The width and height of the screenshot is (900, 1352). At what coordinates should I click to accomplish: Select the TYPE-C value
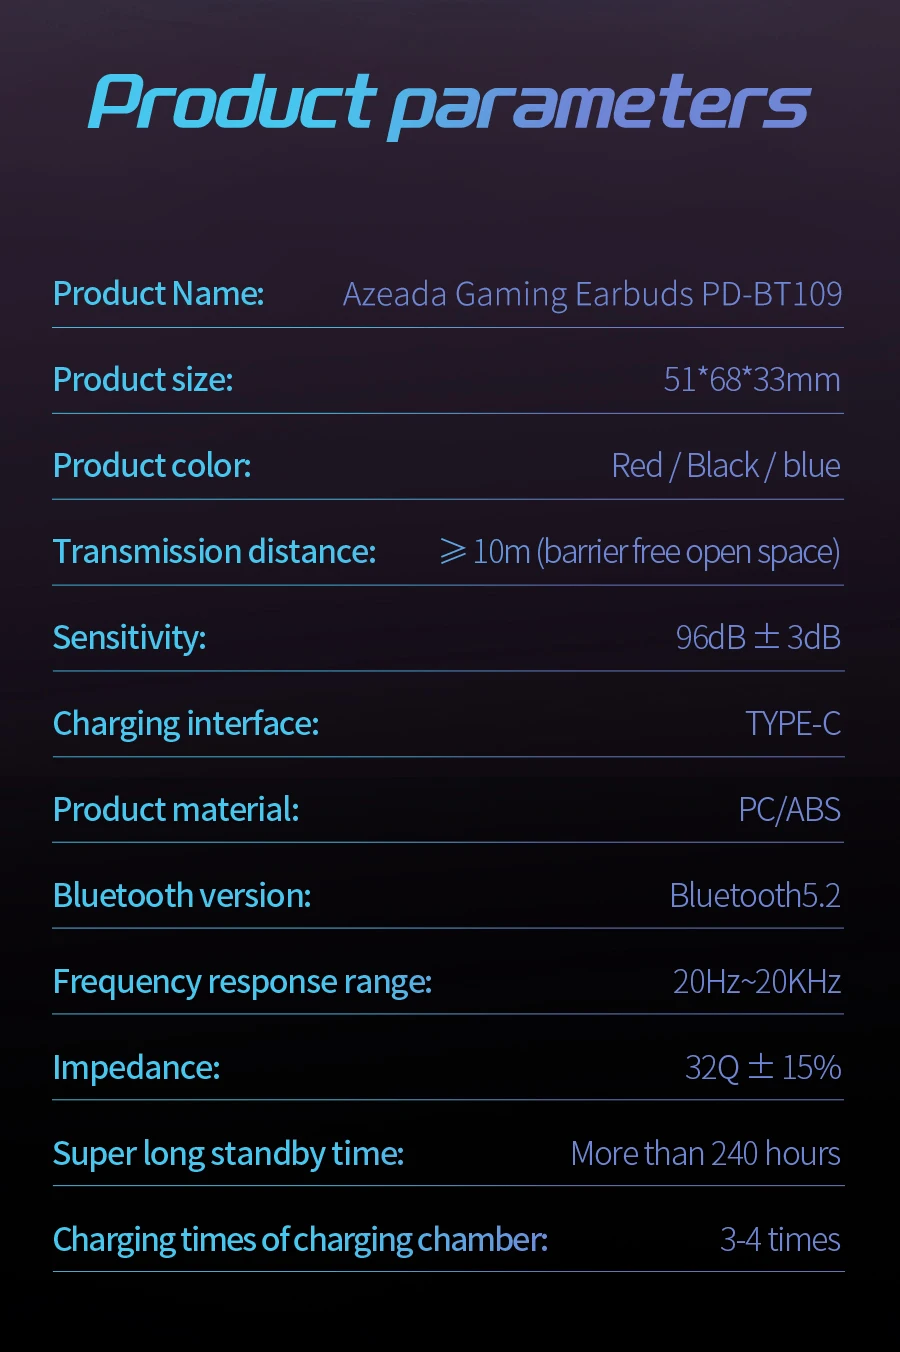click(792, 724)
